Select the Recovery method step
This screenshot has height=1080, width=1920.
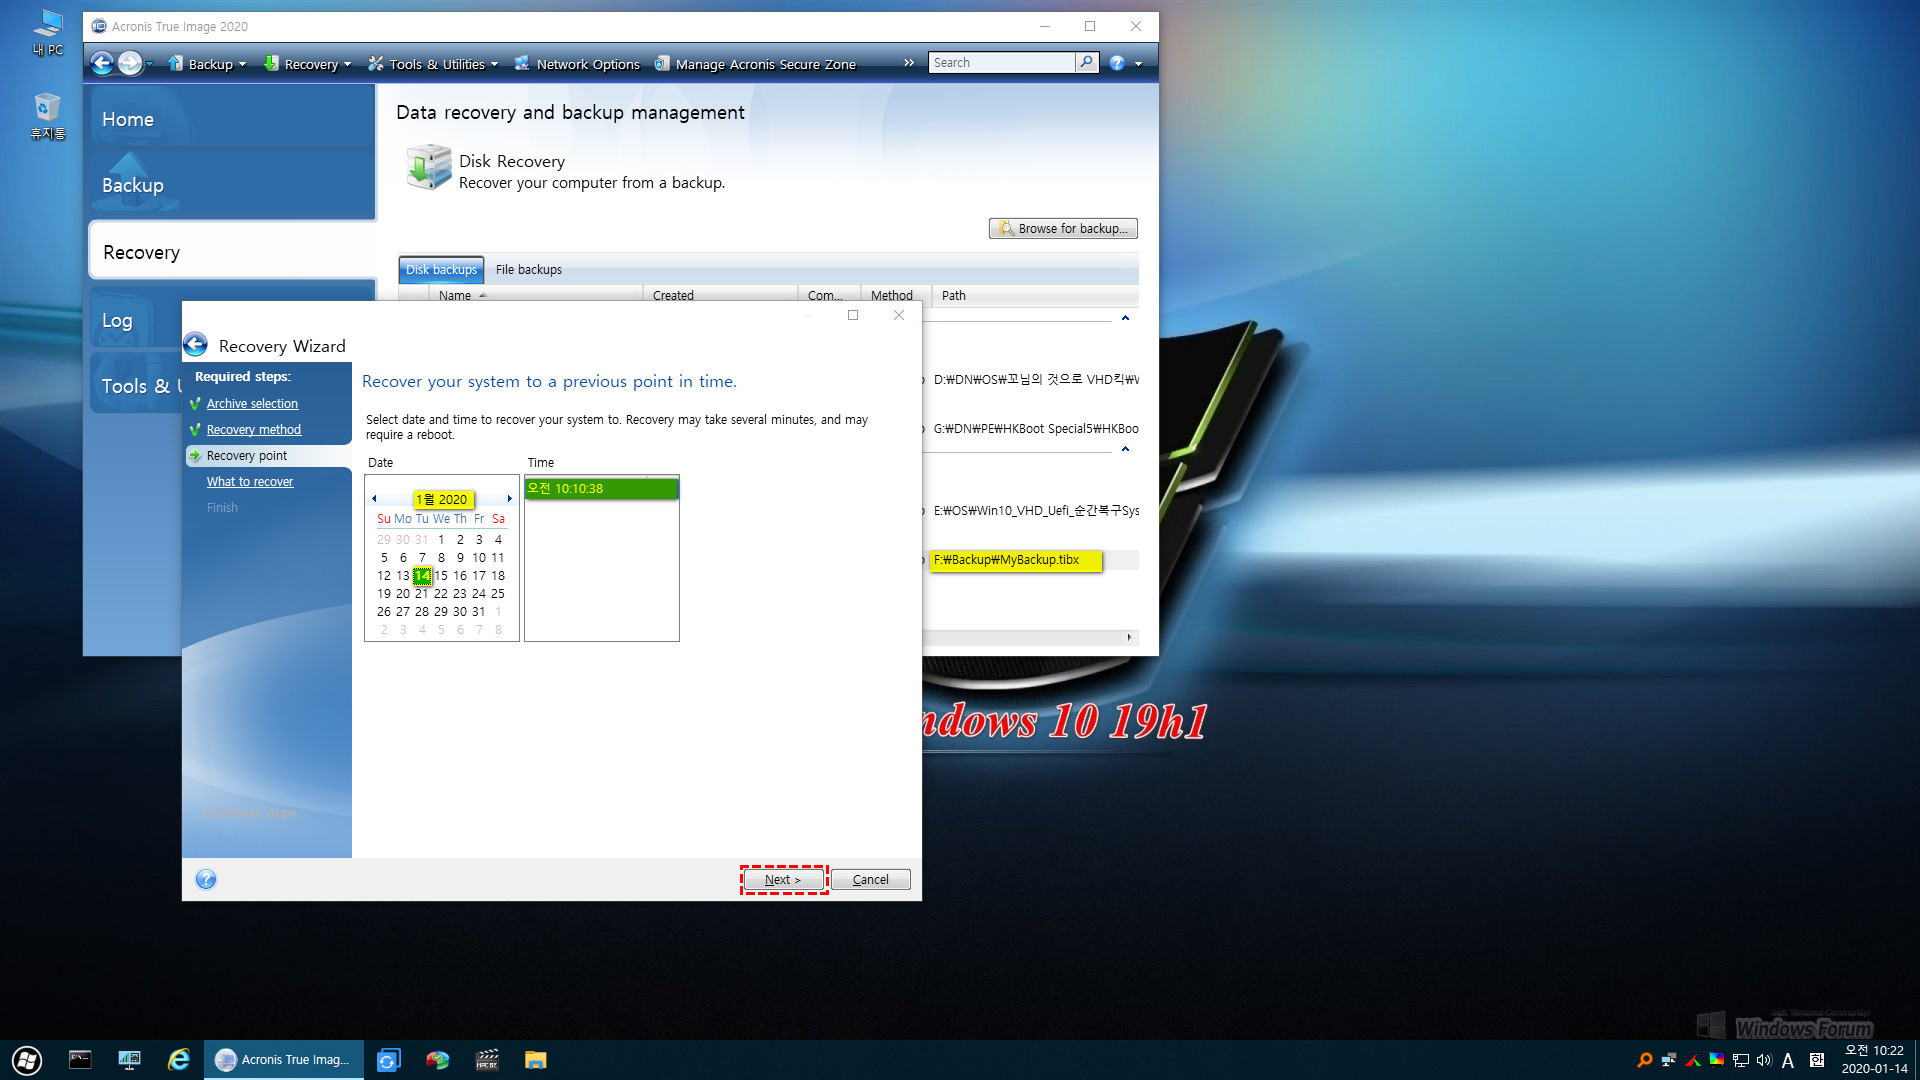coord(253,429)
